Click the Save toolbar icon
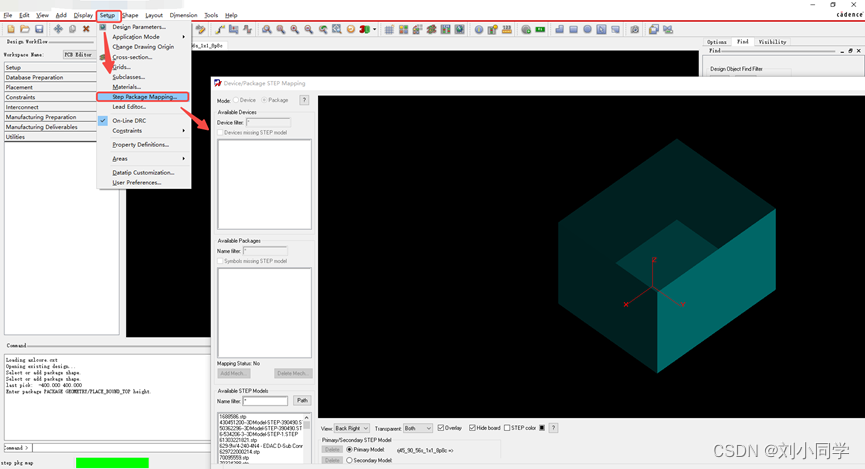 (39, 29)
